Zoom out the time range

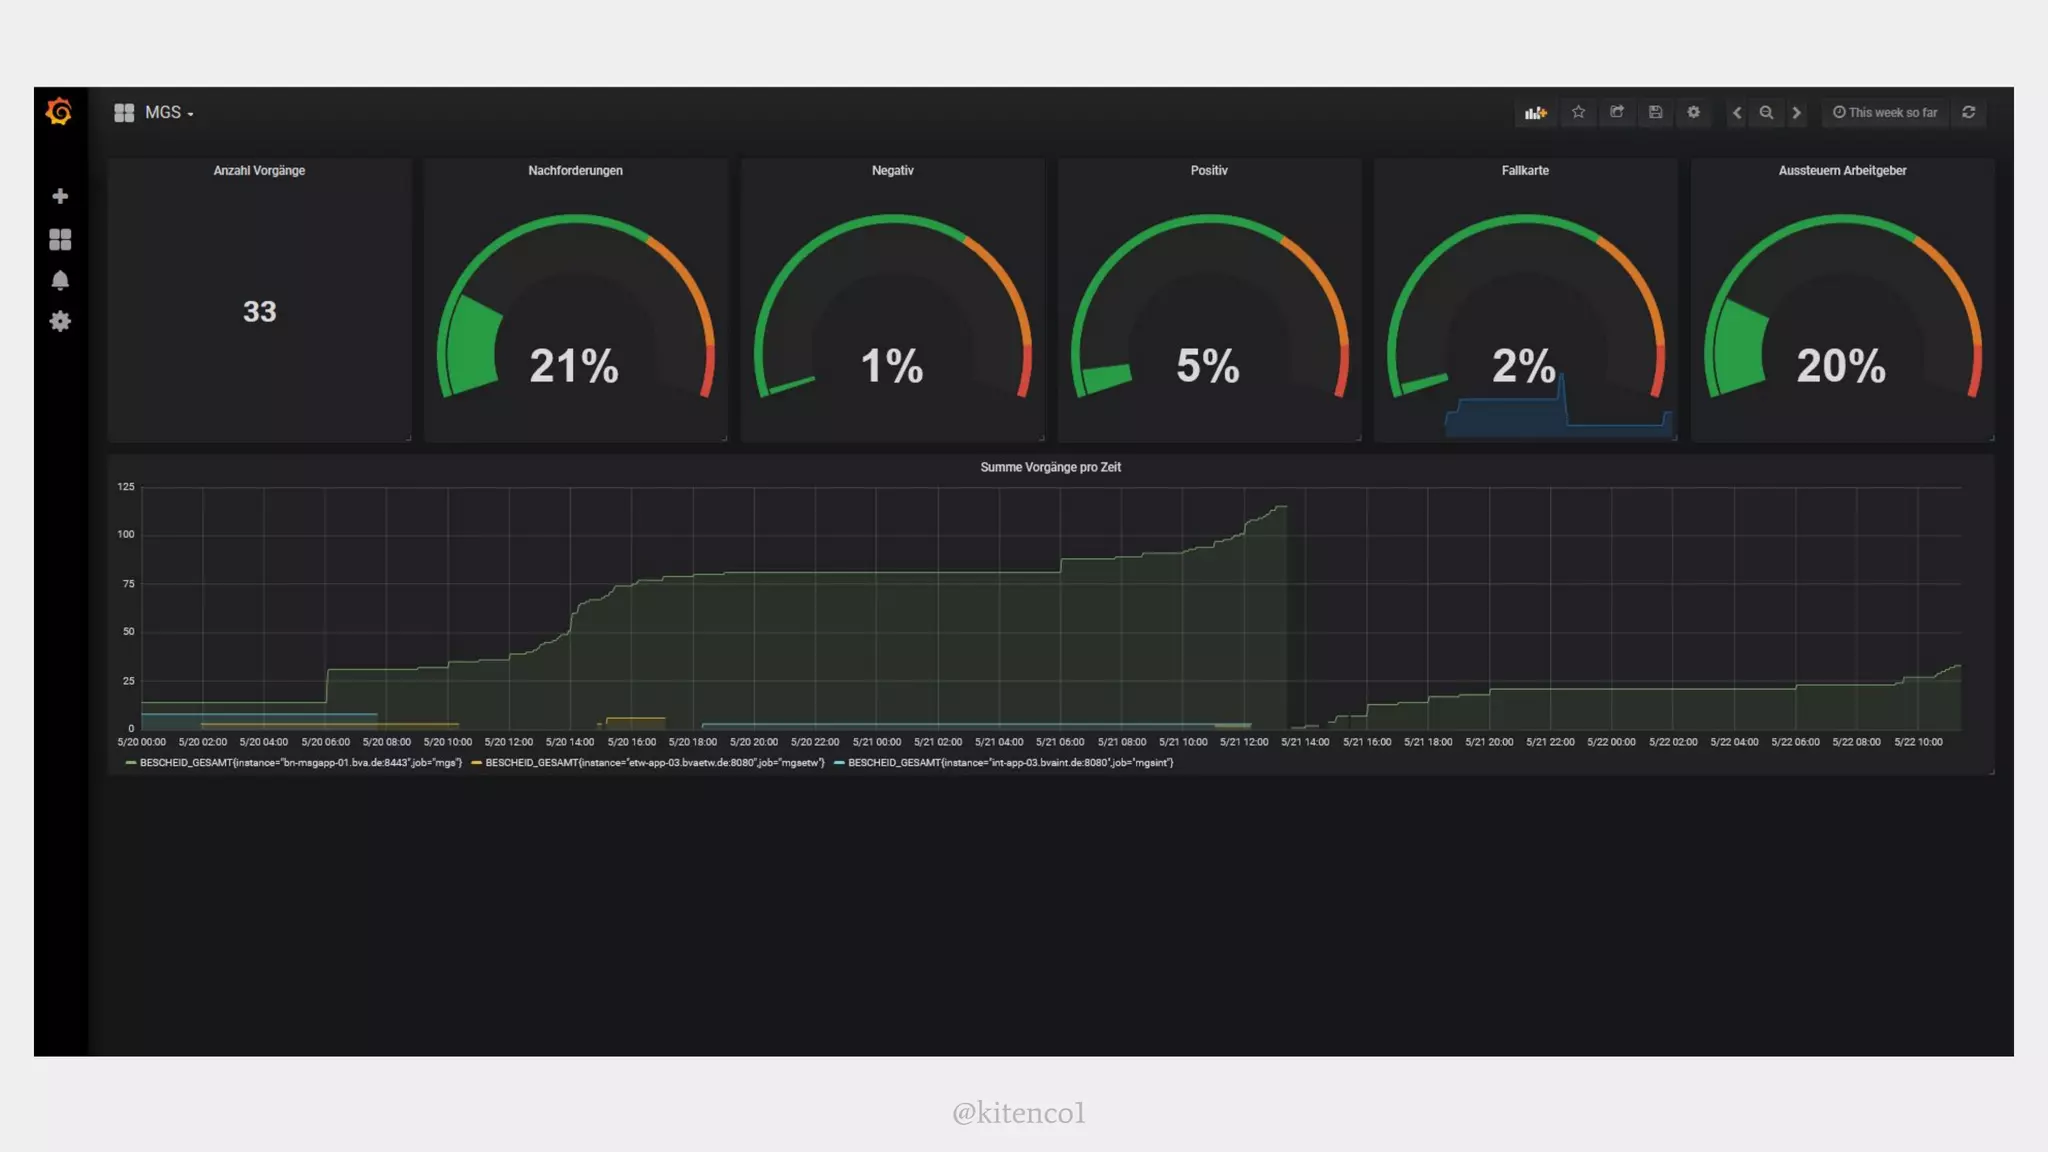(x=1766, y=113)
